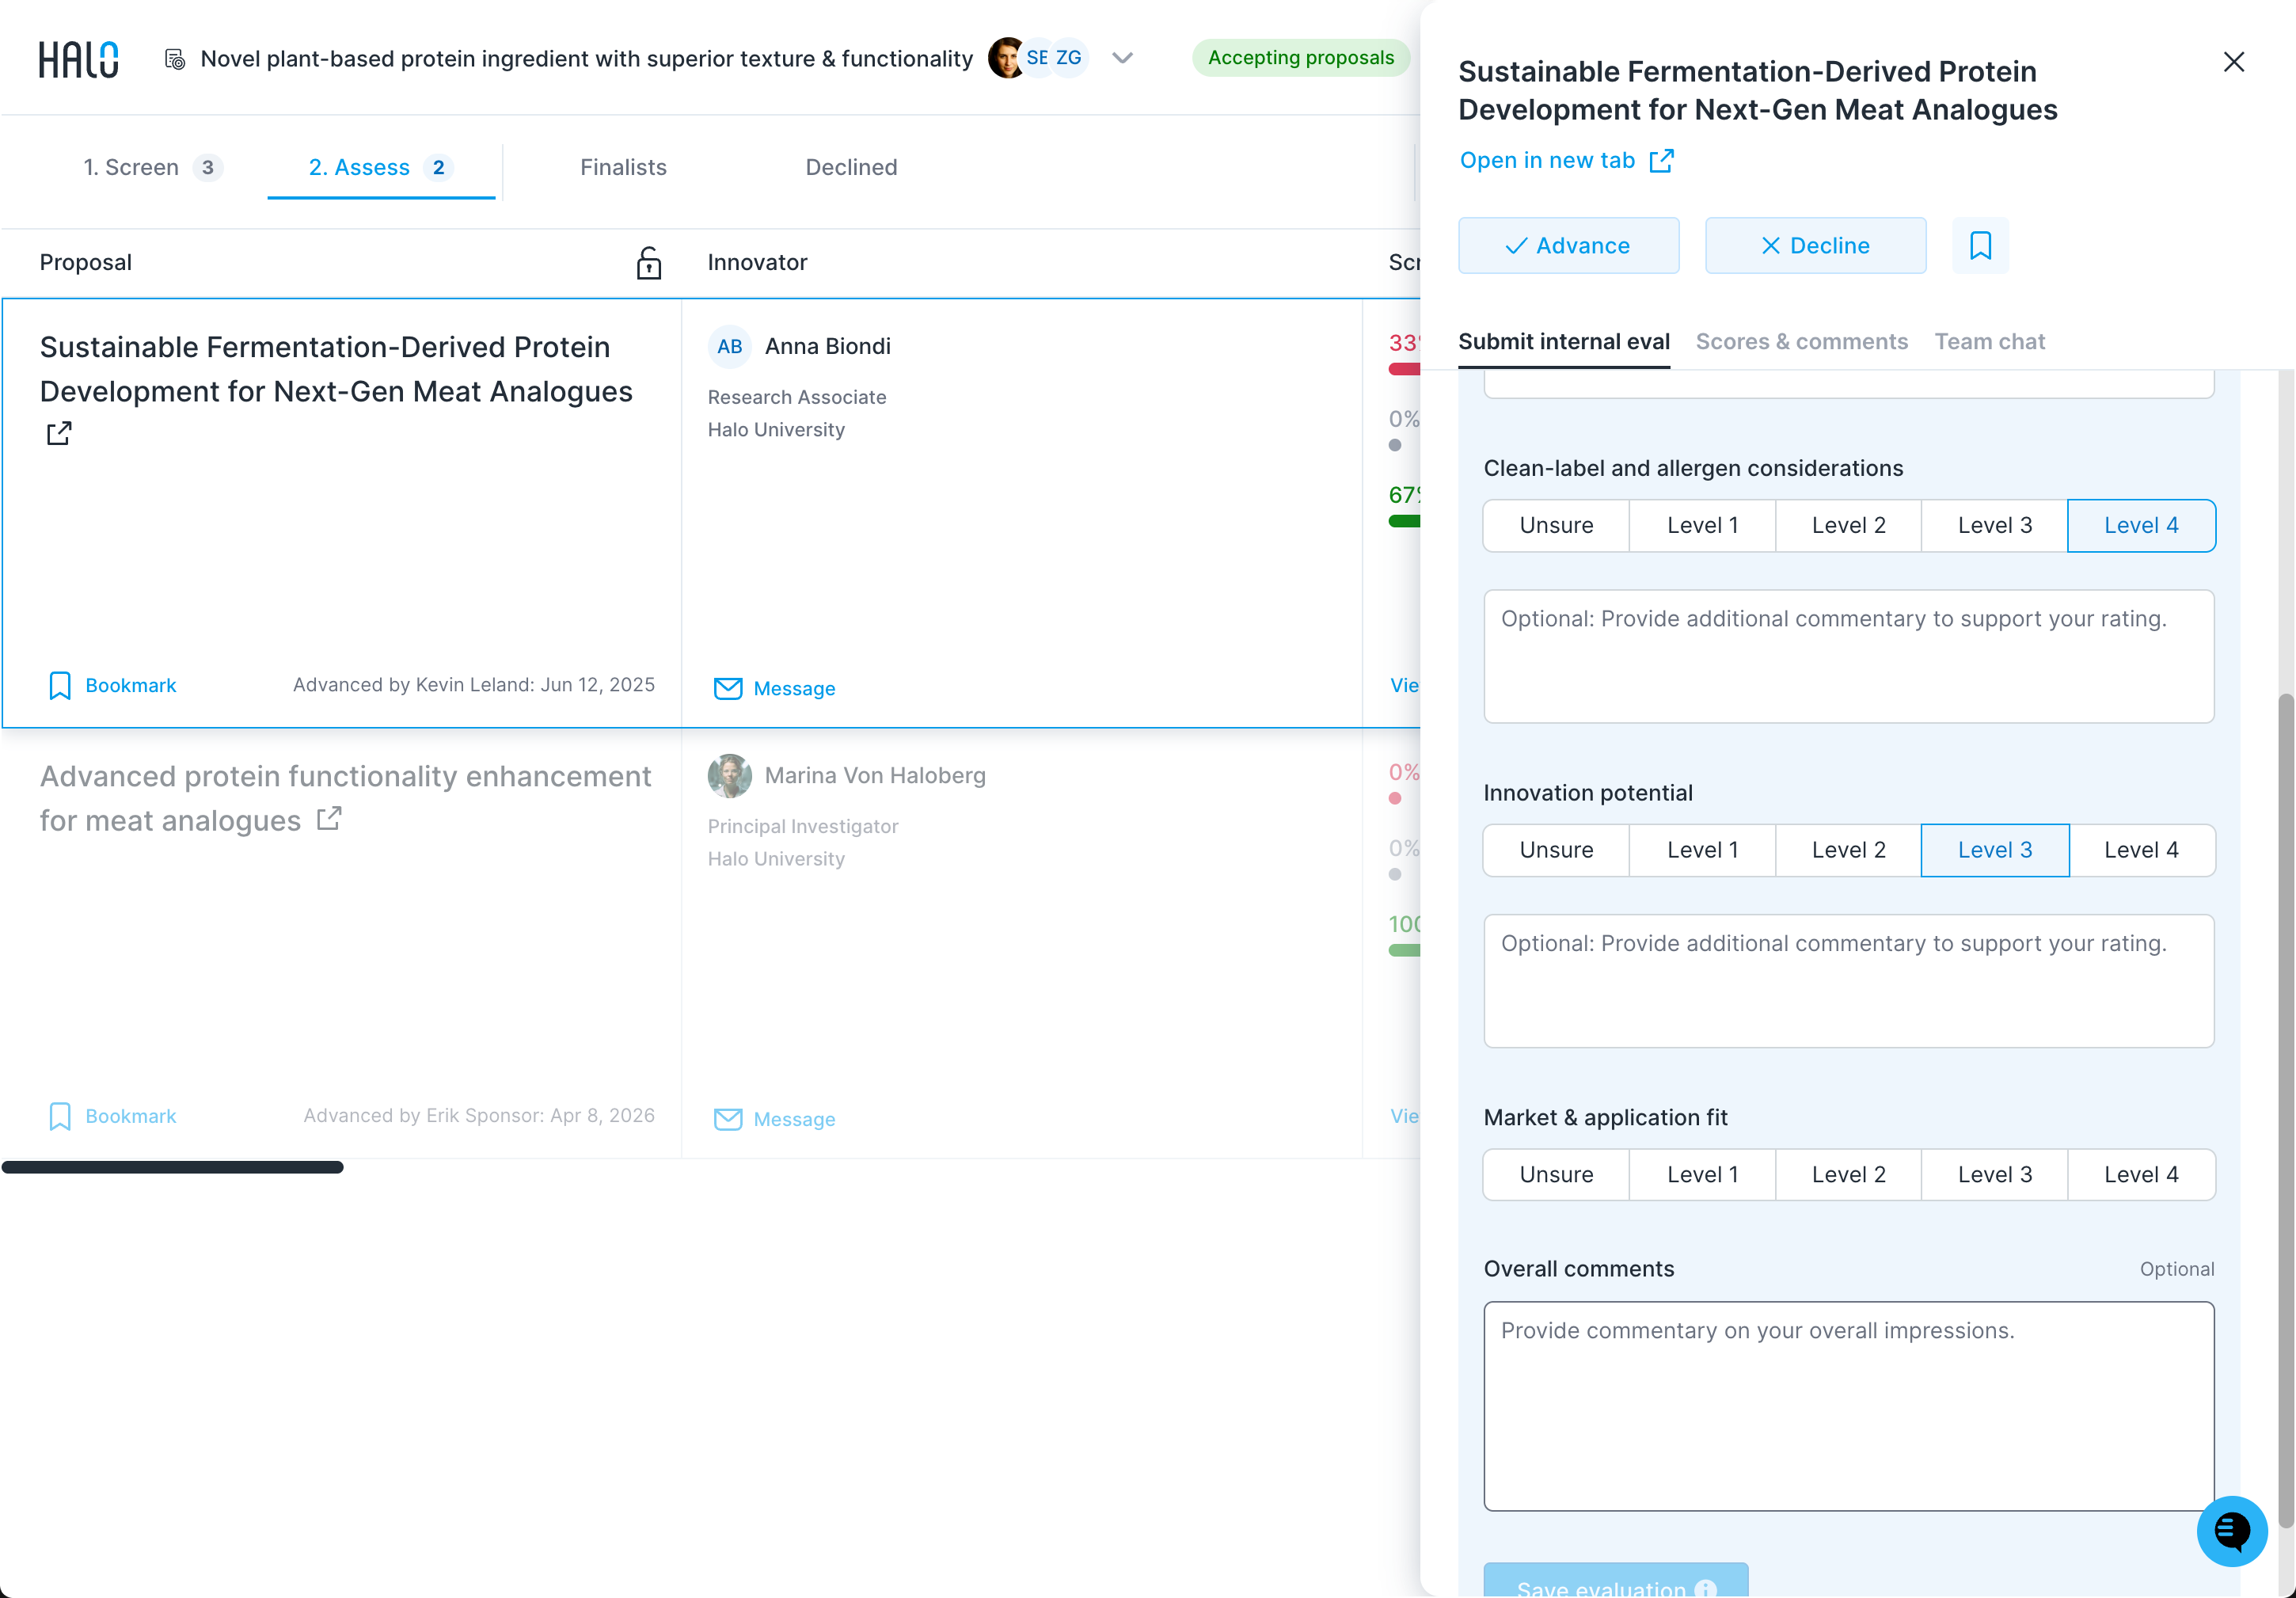Select Level 2 for Market & application fit

1848,1174
